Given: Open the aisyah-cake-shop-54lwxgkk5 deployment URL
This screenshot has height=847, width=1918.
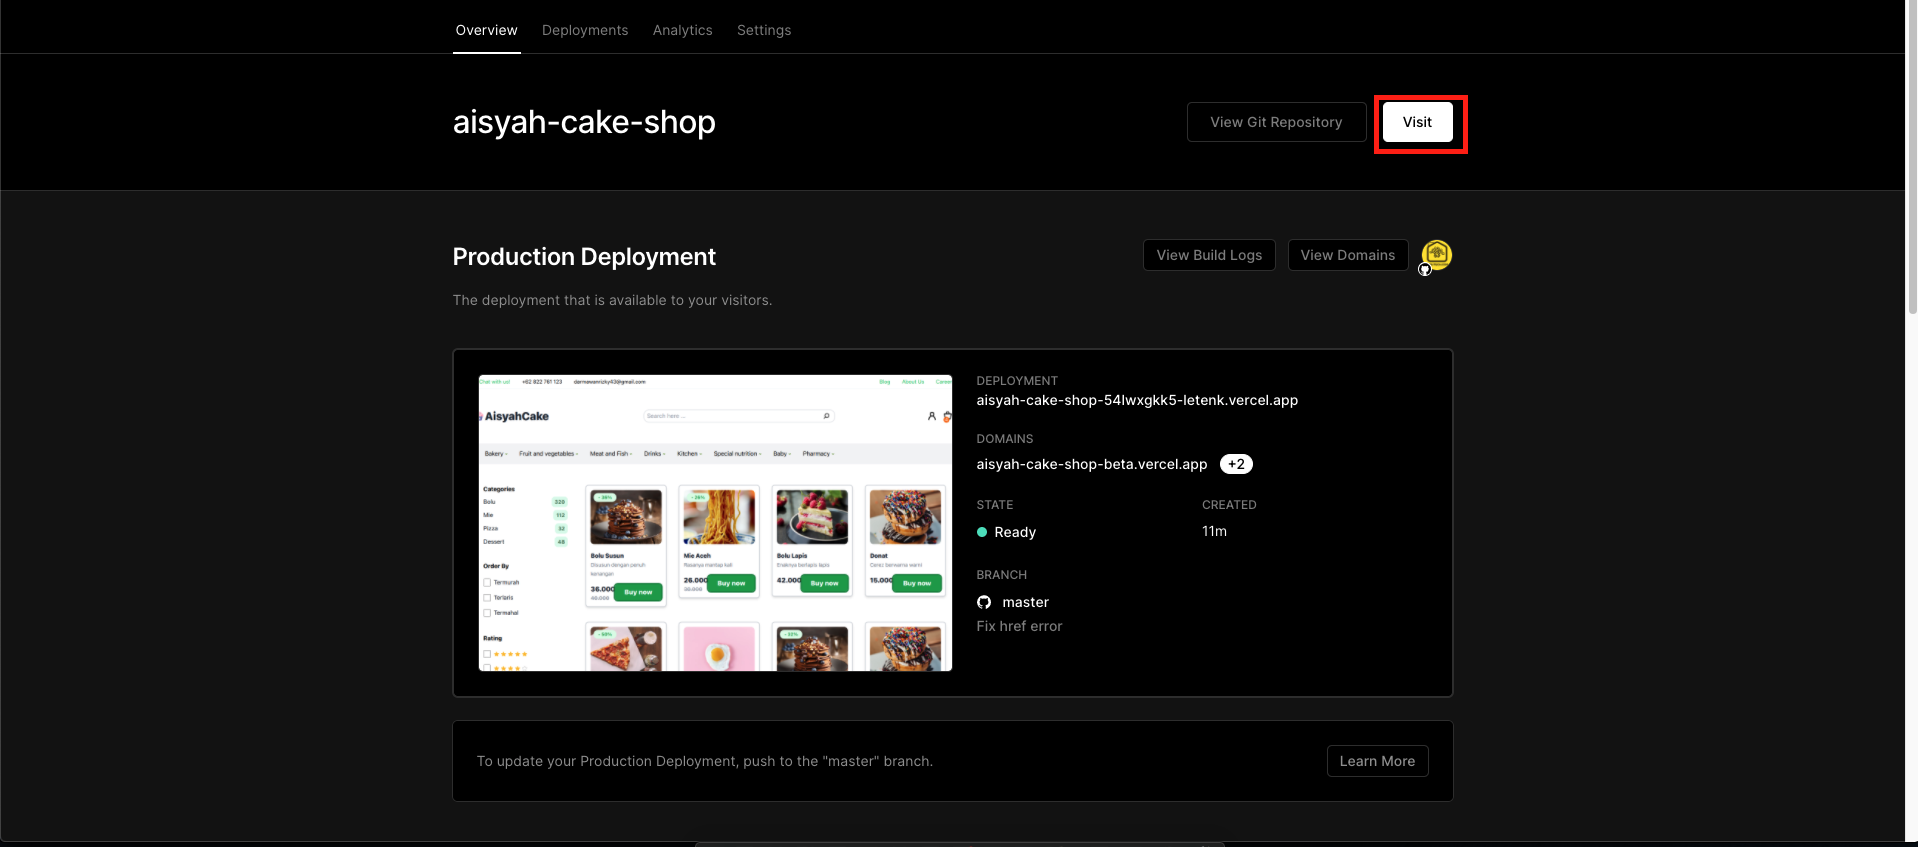Looking at the screenshot, I should [x=1137, y=400].
